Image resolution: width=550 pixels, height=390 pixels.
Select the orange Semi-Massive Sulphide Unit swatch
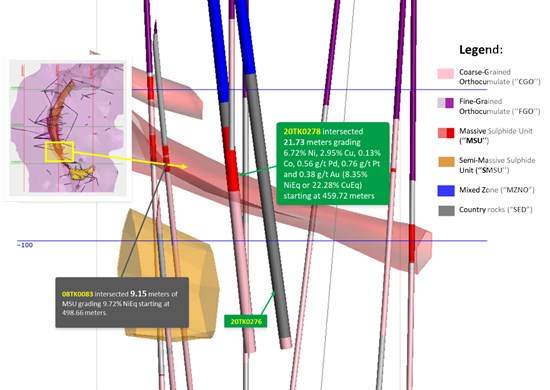446,162
